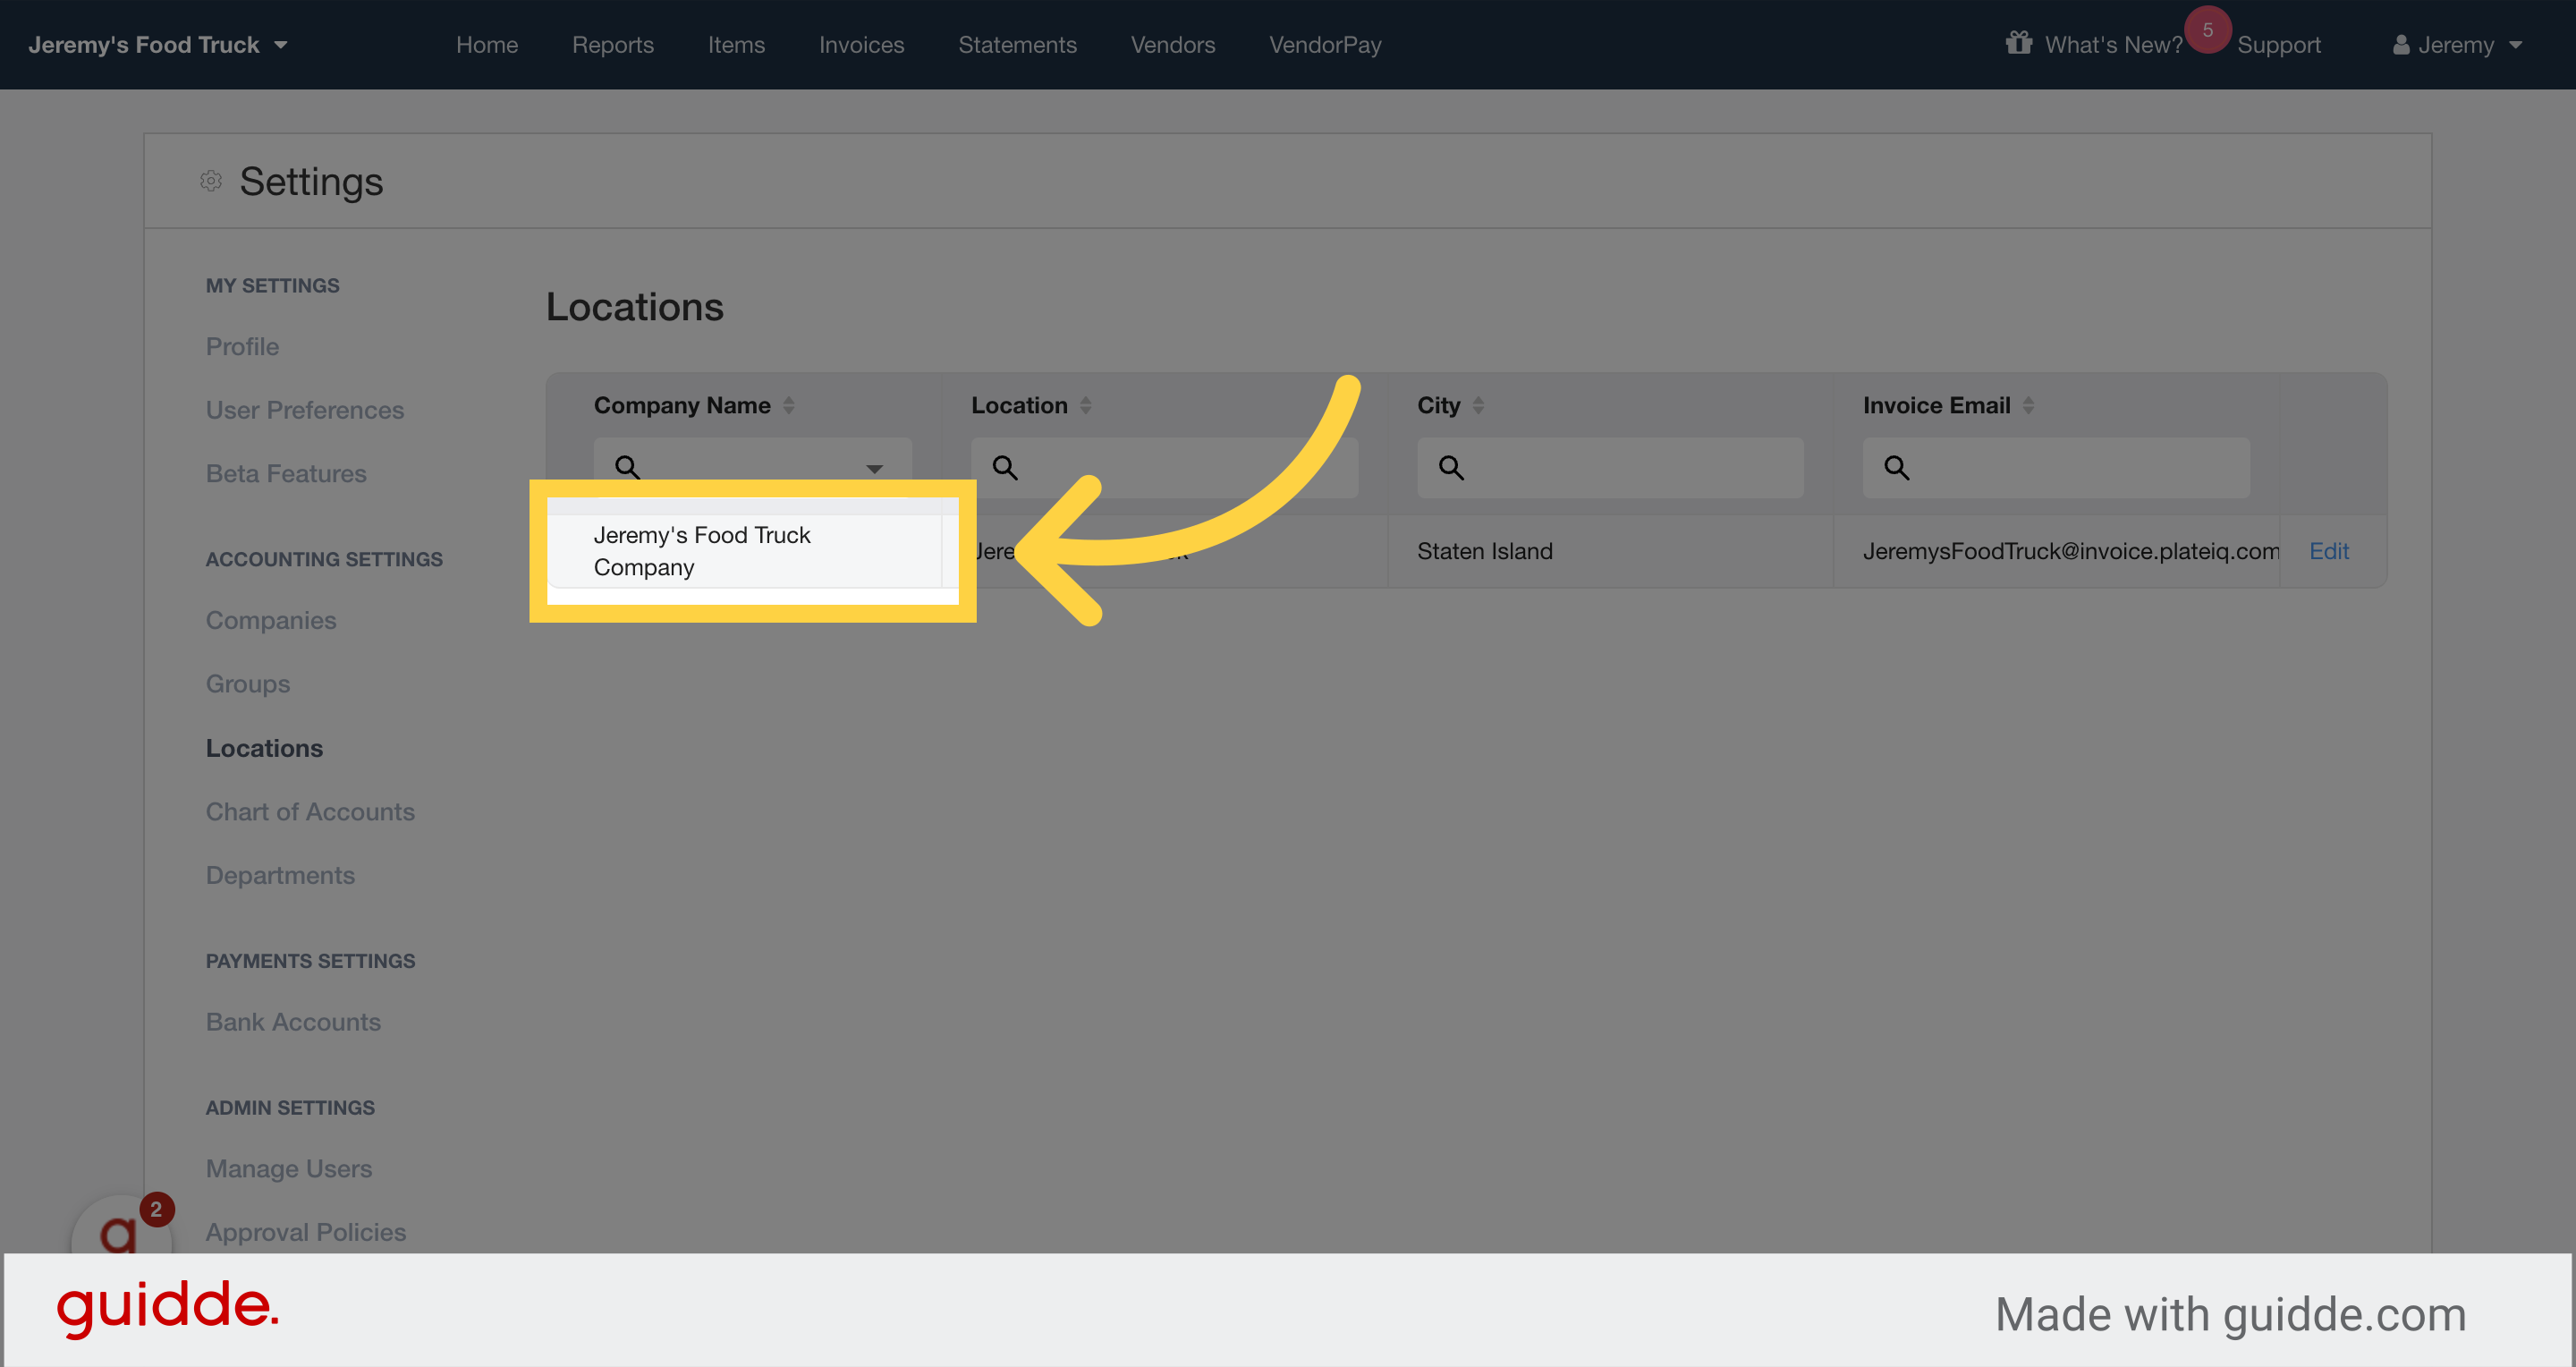The image size is (2576, 1367).
Task: Open VendorPay
Action: tap(1325, 45)
